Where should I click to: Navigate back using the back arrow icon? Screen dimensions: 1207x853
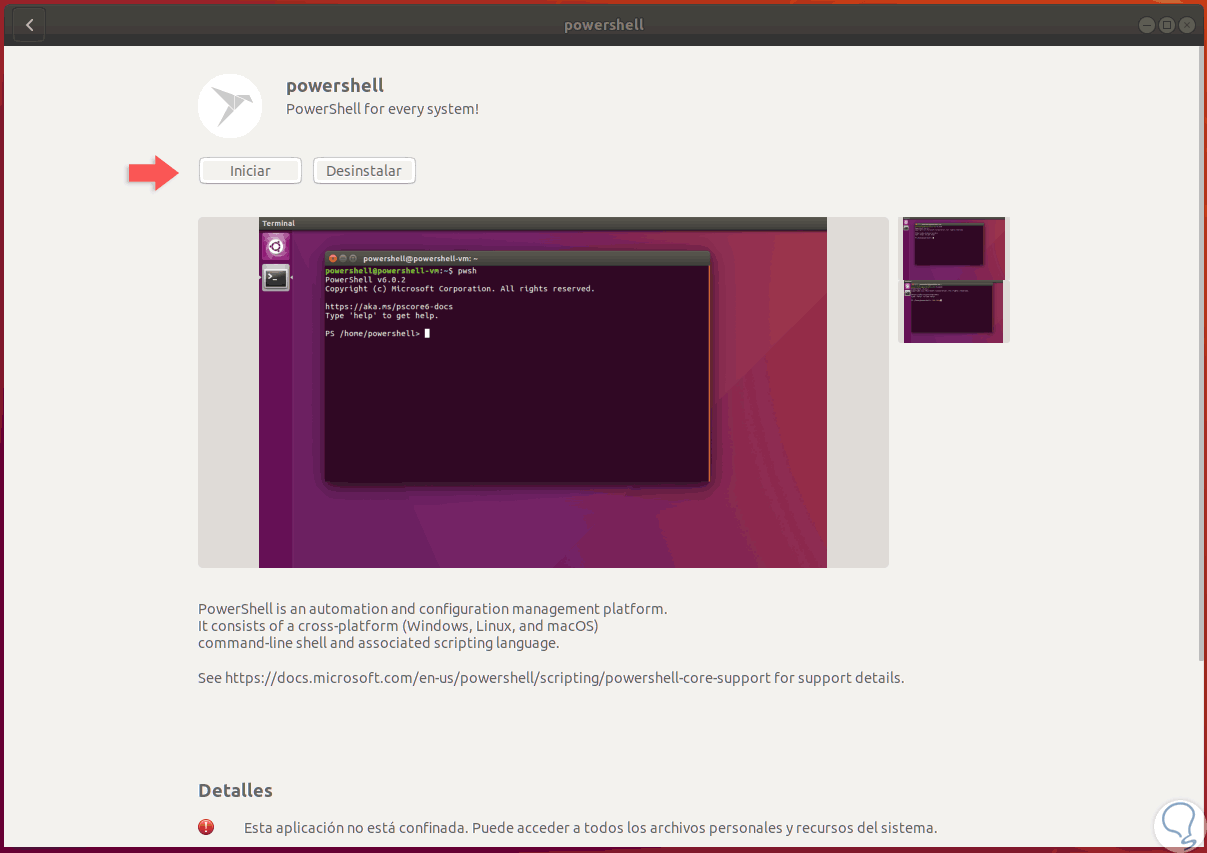click(x=28, y=24)
